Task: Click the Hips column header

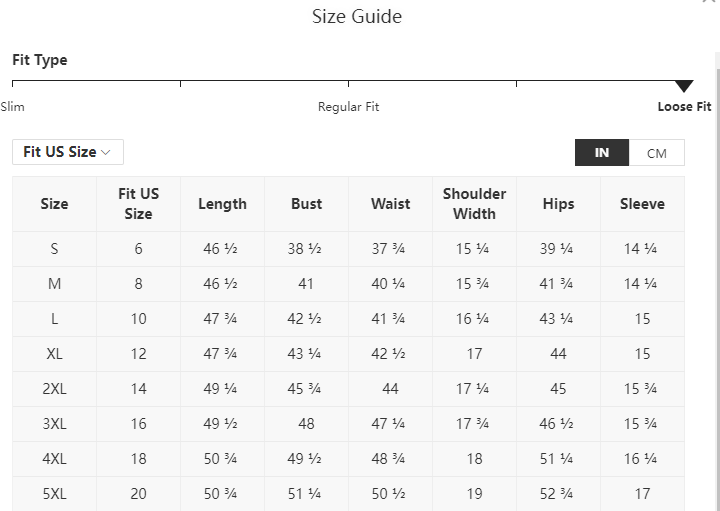Action: pyautogui.click(x=558, y=204)
